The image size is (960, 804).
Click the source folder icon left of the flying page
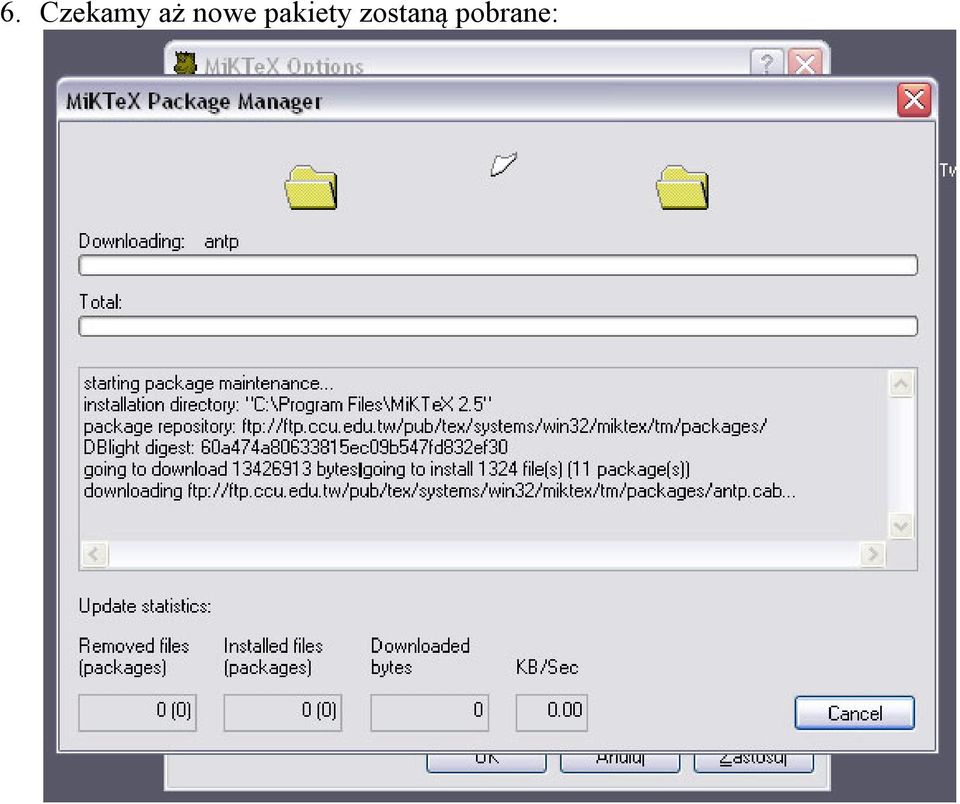click(x=311, y=187)
